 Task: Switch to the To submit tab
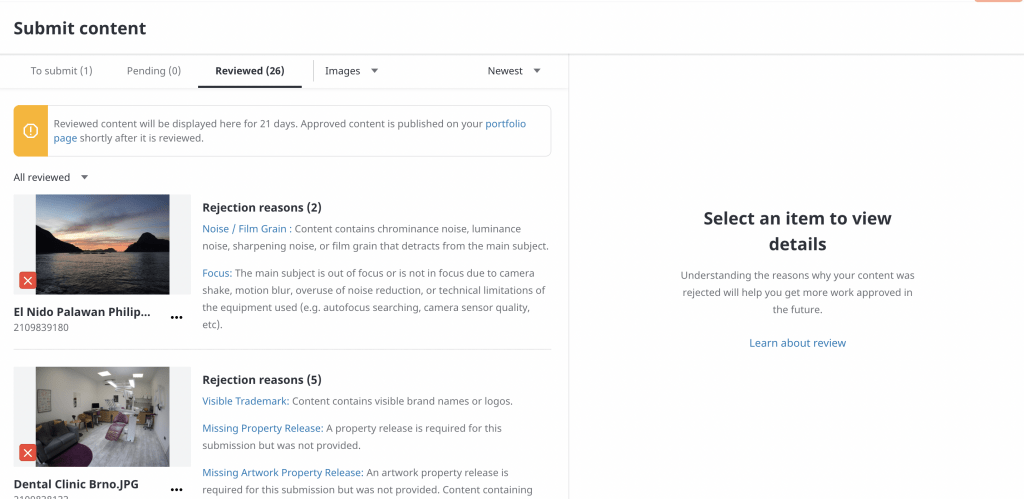pos(61,71)
